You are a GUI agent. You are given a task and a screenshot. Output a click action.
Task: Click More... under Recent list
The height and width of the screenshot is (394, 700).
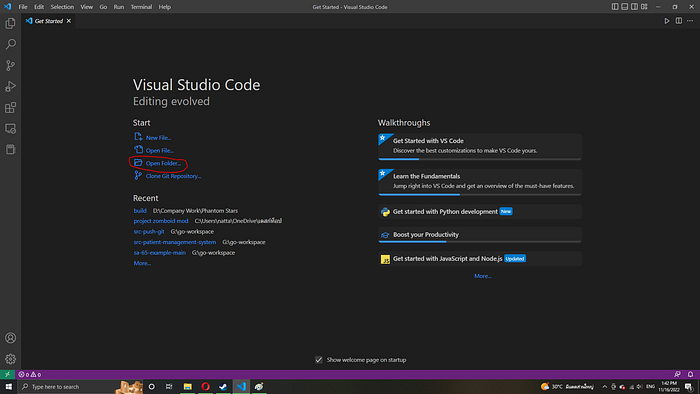(142, 263)
